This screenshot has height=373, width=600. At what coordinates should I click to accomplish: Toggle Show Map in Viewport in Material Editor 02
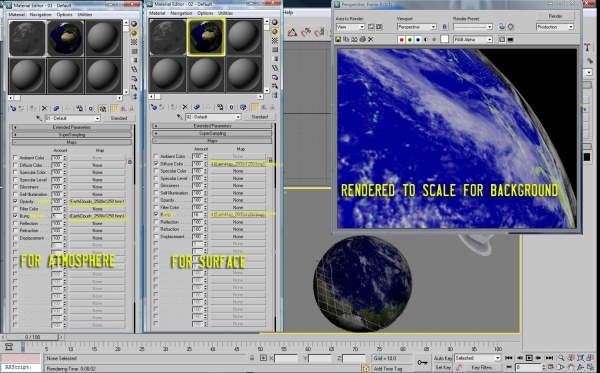(243, 107)
